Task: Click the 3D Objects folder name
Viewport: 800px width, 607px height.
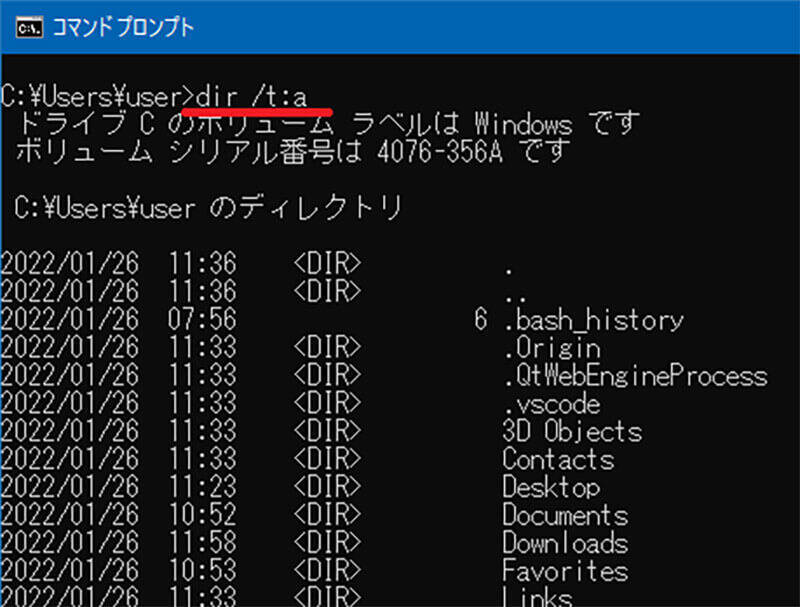Action: [571, 432]
